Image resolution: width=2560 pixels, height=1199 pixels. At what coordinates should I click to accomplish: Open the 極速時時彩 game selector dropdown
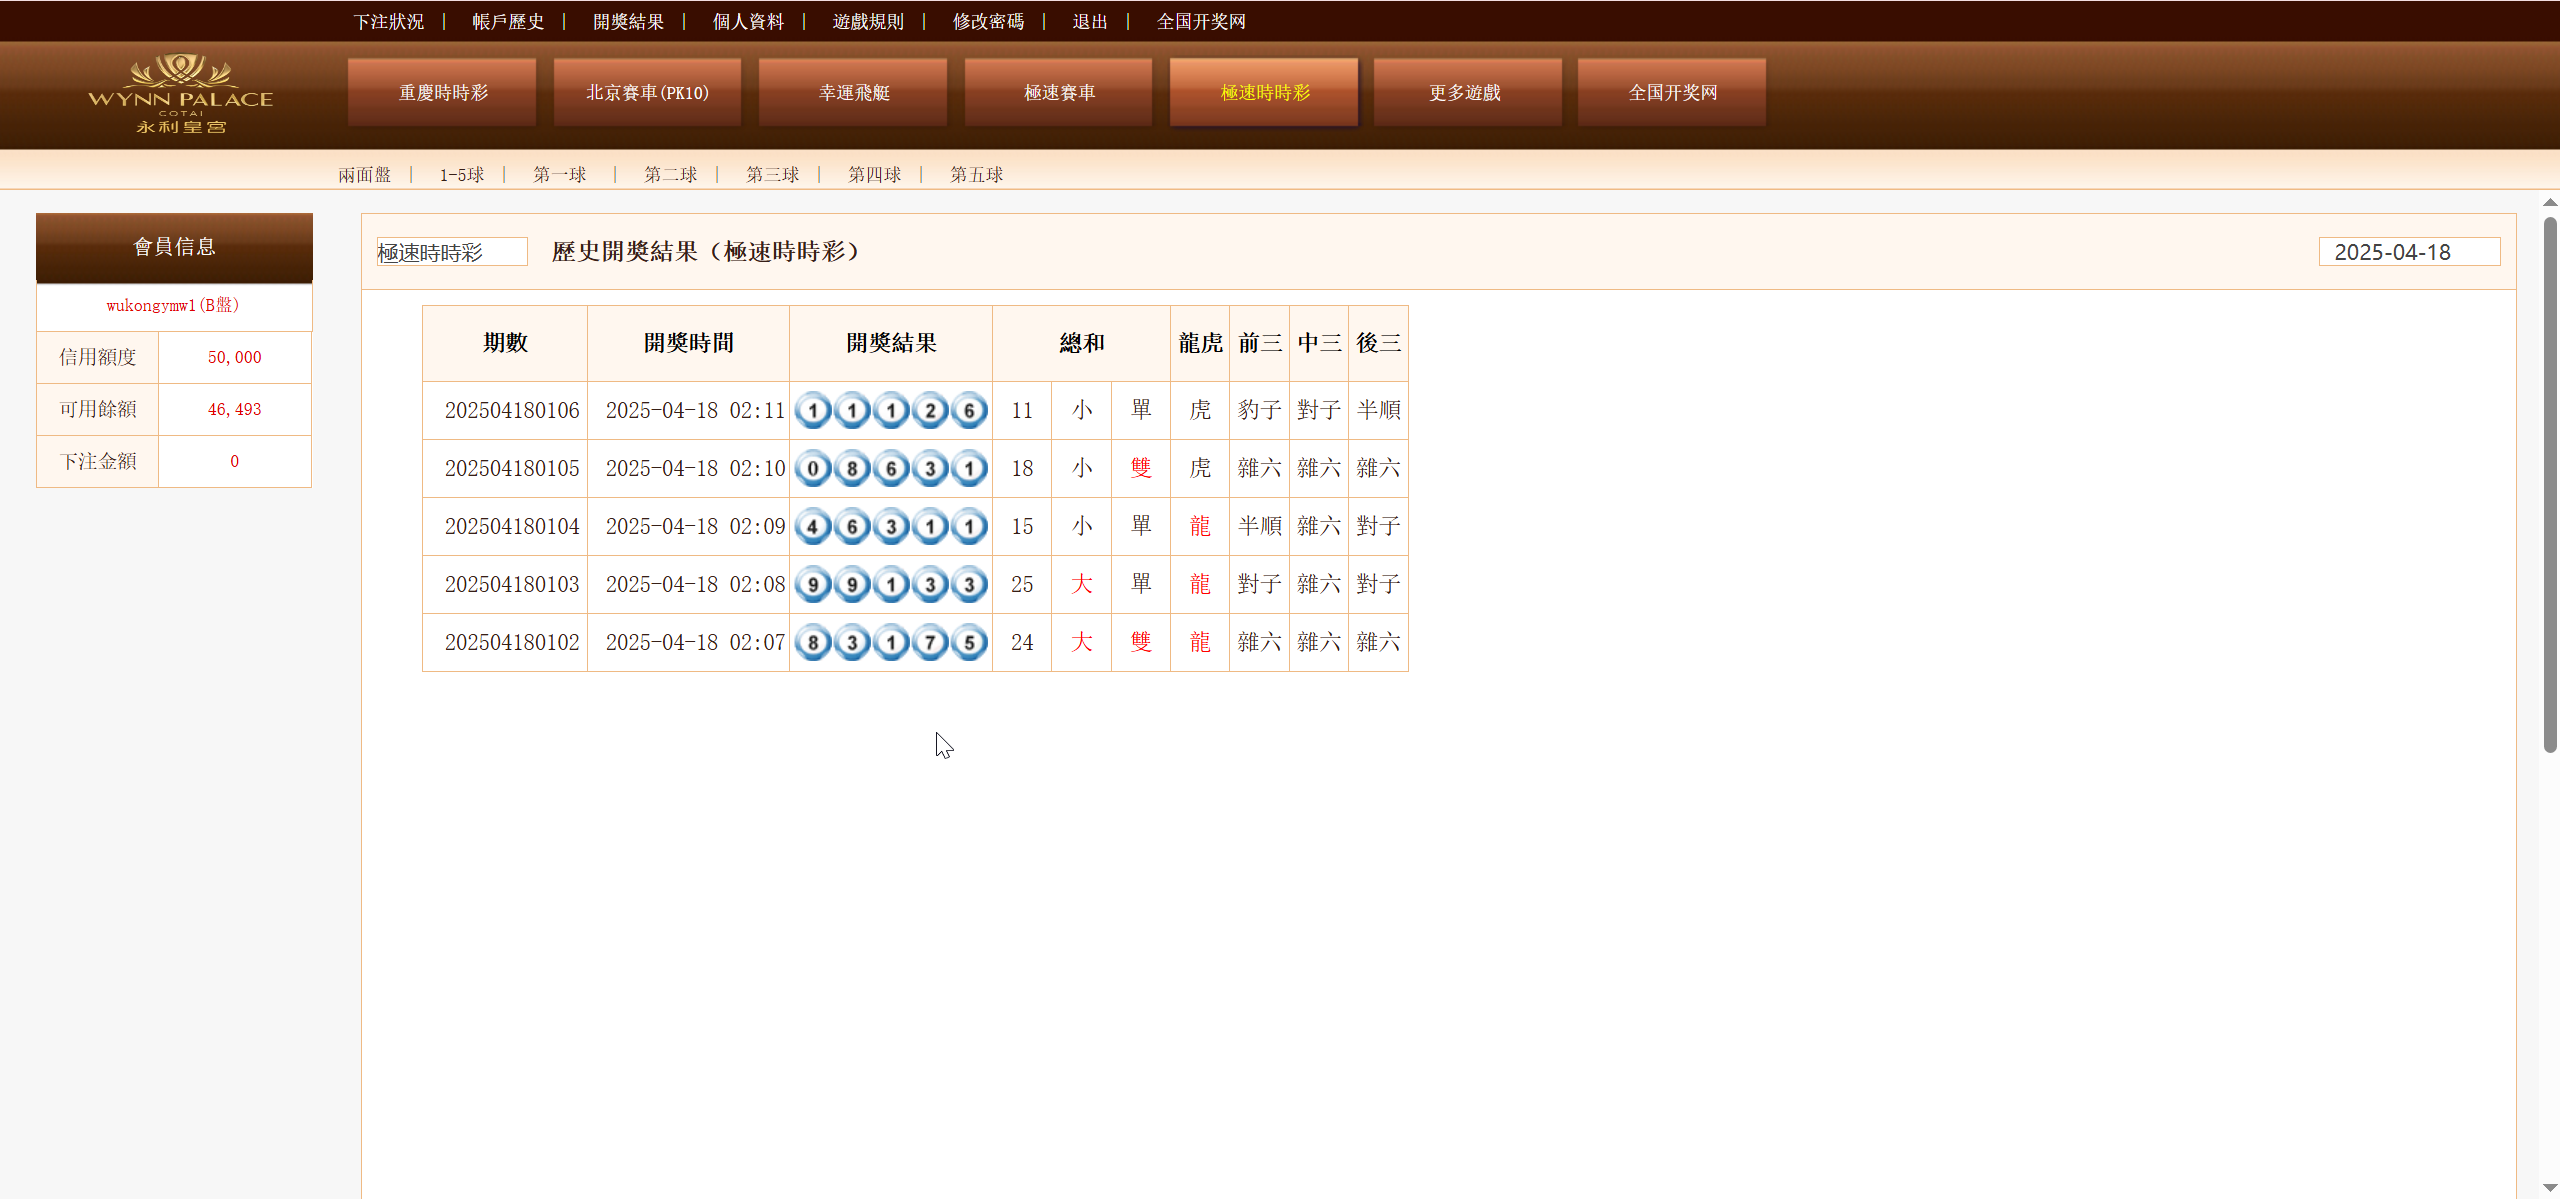(x=452, y=252)
